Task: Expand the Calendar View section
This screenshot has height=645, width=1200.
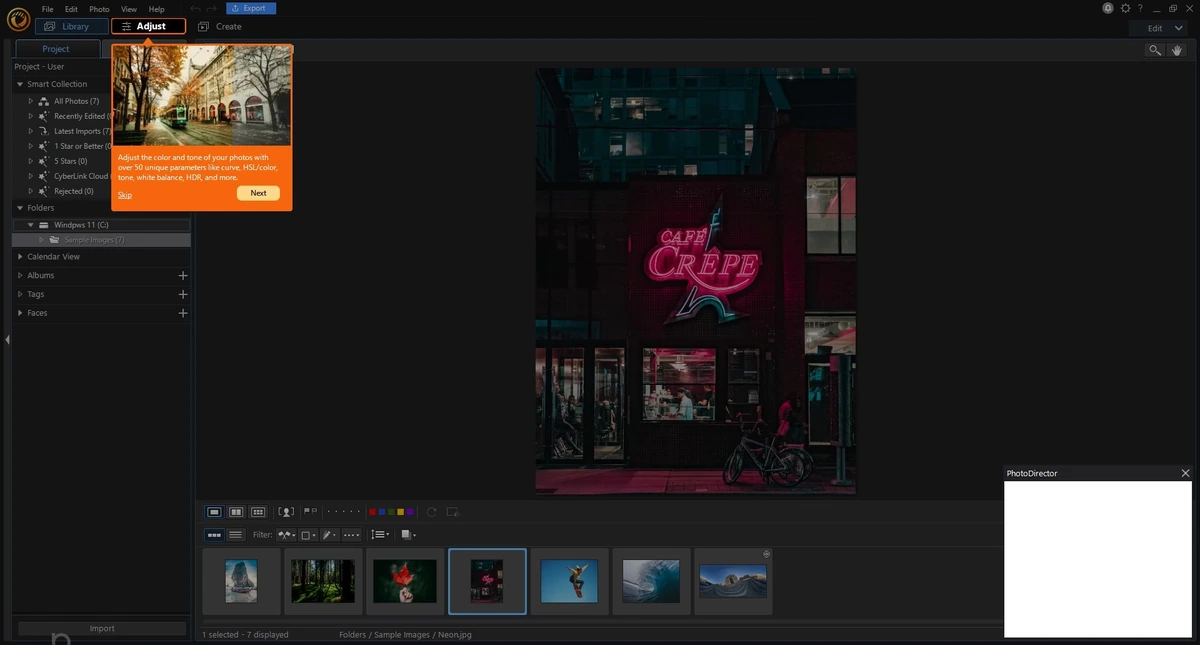Action: point(20,256)
